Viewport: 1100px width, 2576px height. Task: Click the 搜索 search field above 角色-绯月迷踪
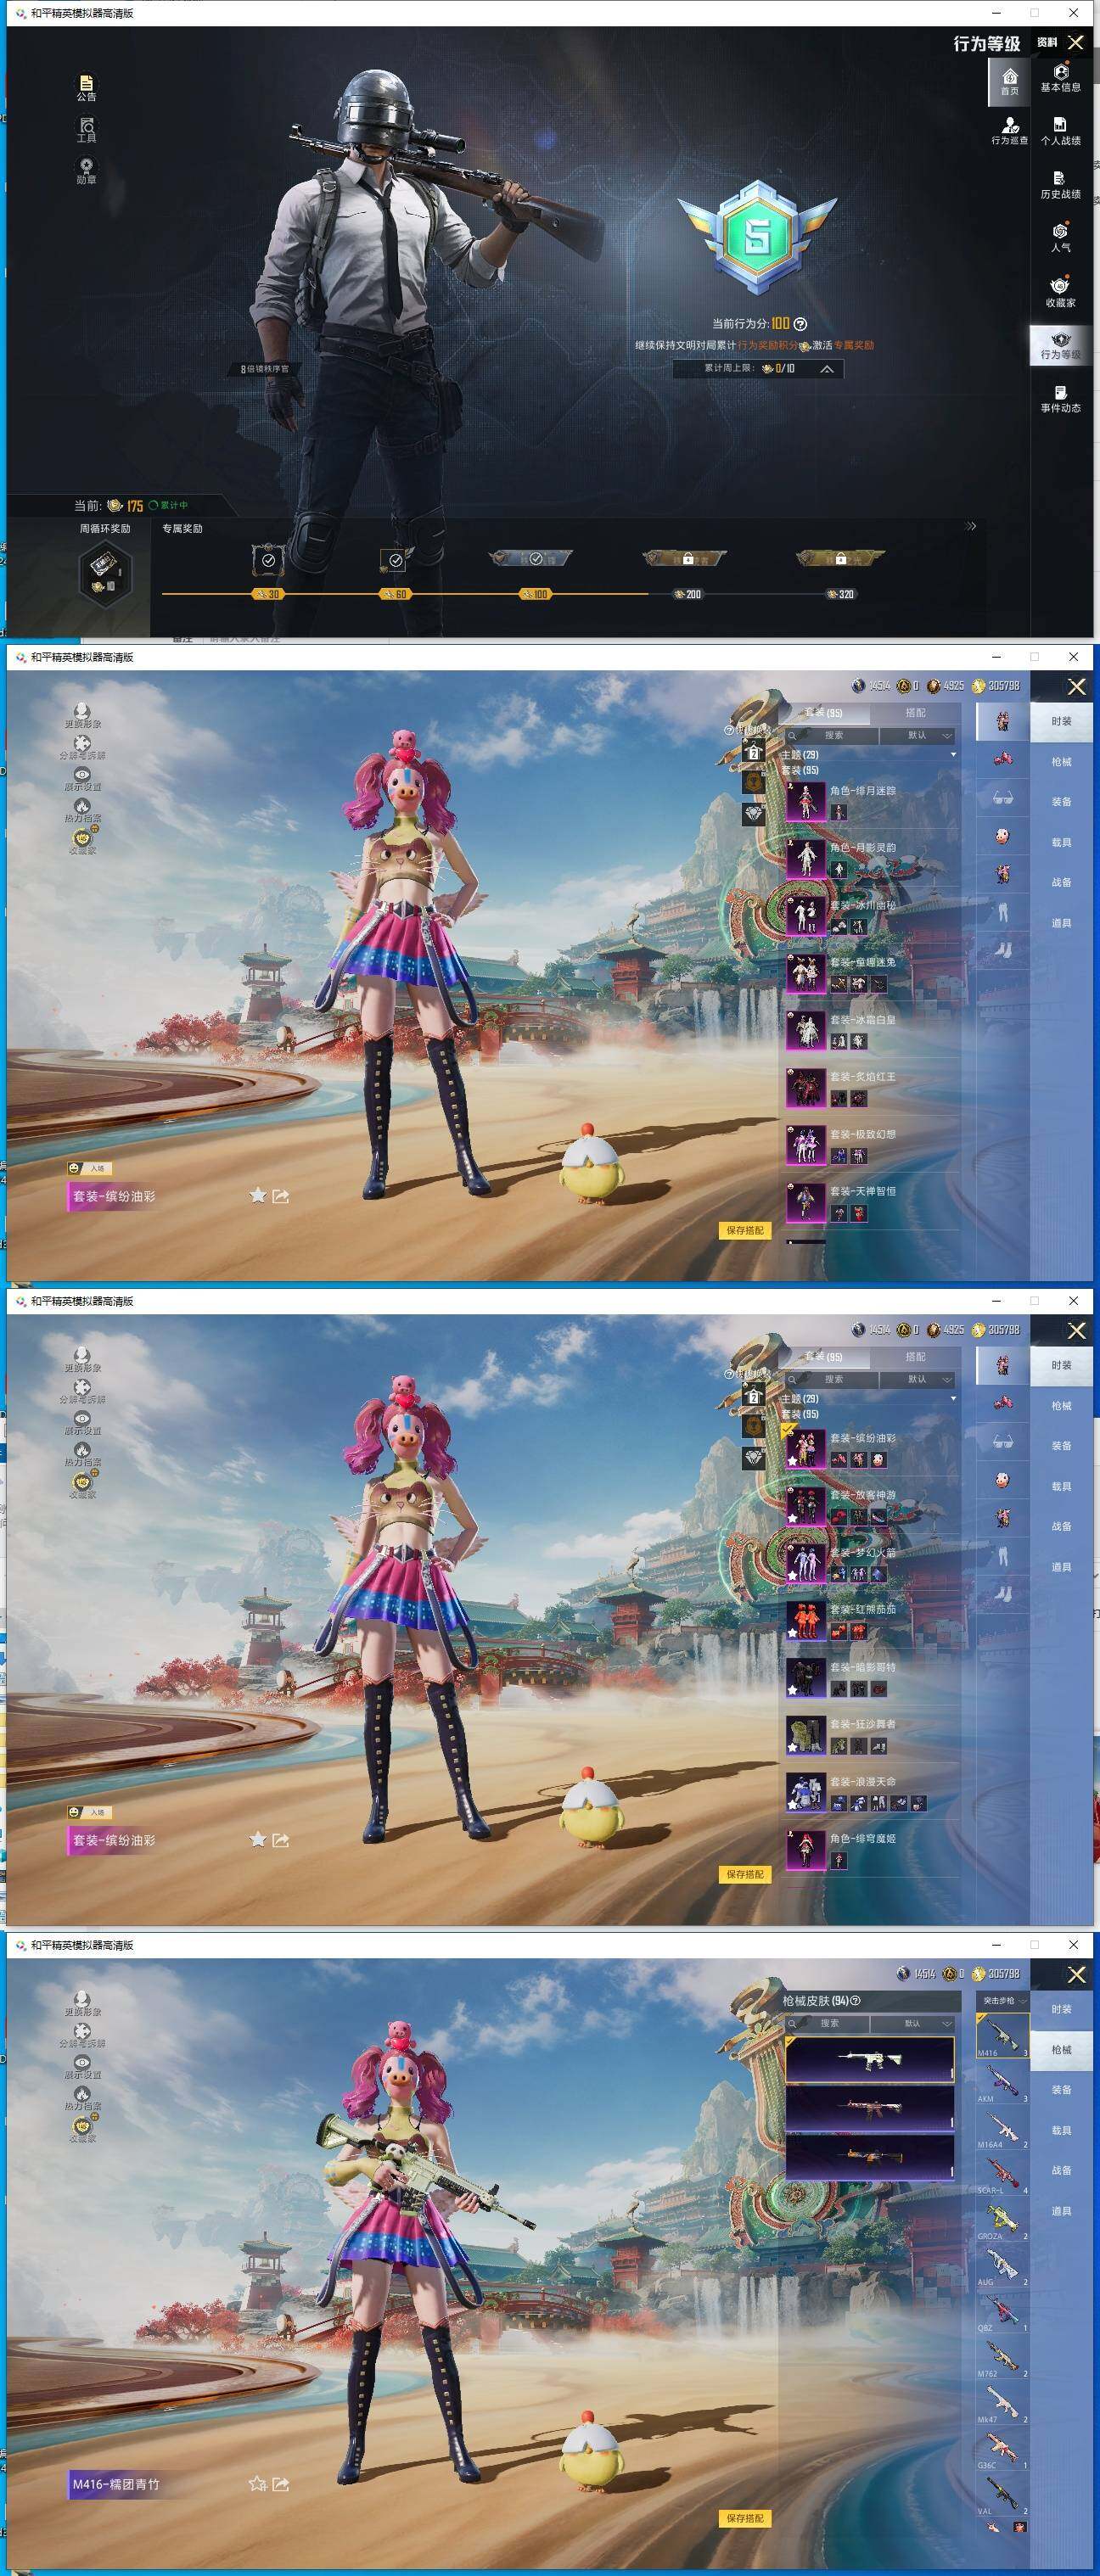pyautogui.click(x=831, y=735)
